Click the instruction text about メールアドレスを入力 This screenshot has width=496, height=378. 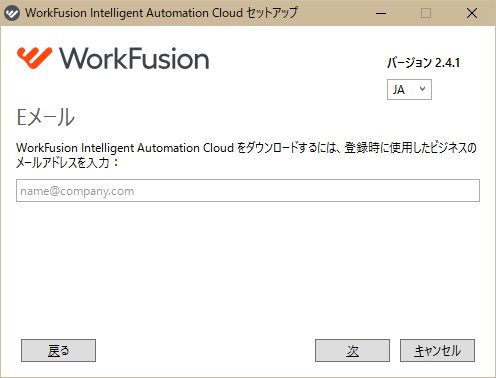pyautogui.click(x=246, y=155)
